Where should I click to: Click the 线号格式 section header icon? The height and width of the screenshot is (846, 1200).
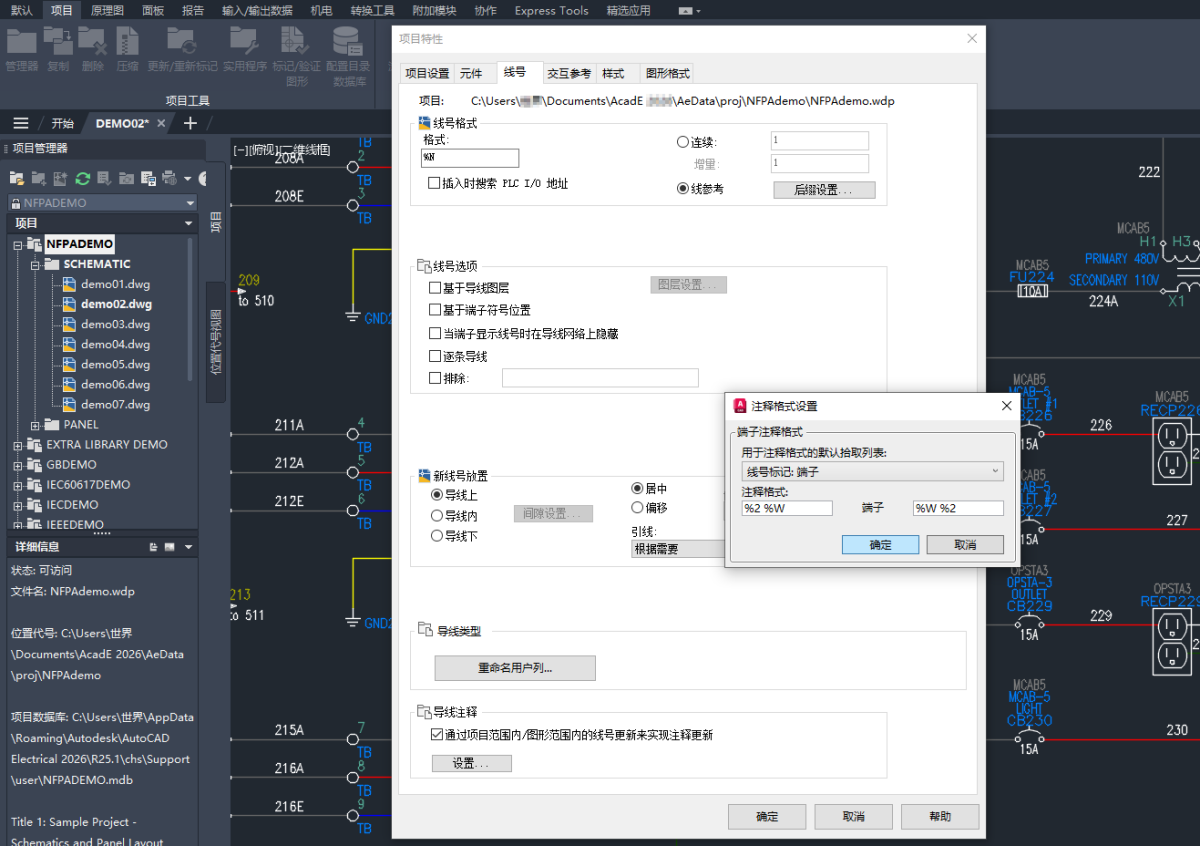pyautogui.click(x=424, y=123)
